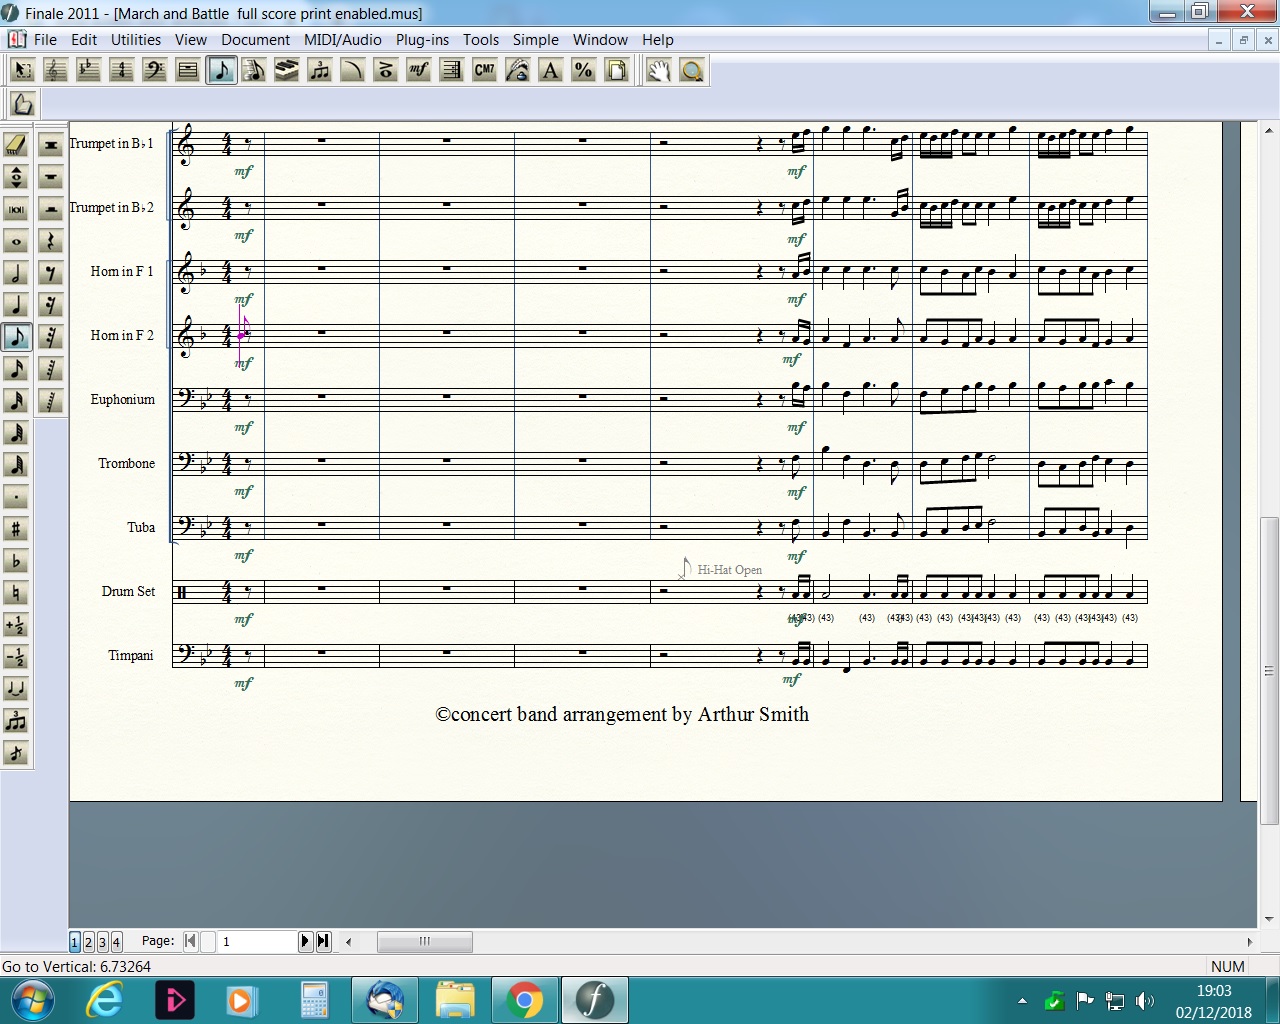Go to the next page
The image size is (1280, 1024).
pos(305,941)
